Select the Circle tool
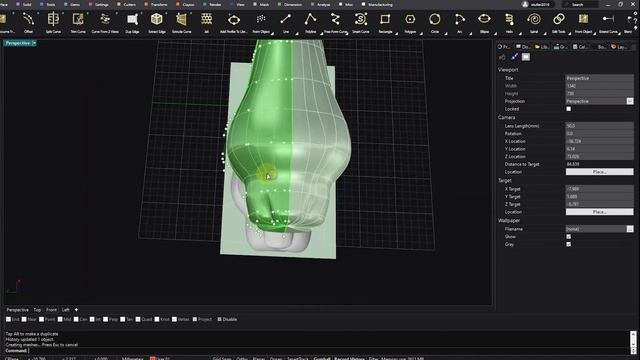Image resolution: width=640 pixels, height=360 pixels. (x=435, y=22)
